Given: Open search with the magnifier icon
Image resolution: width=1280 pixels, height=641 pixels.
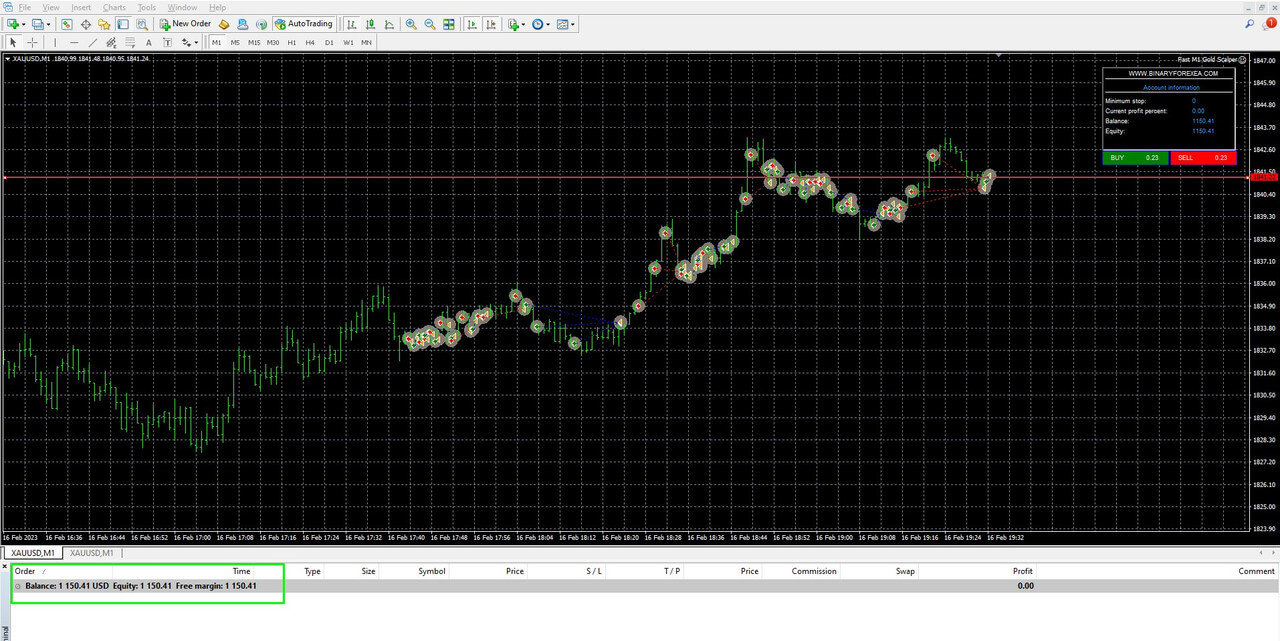Looking at the screenshot, I should click(x=1250, y=24).
